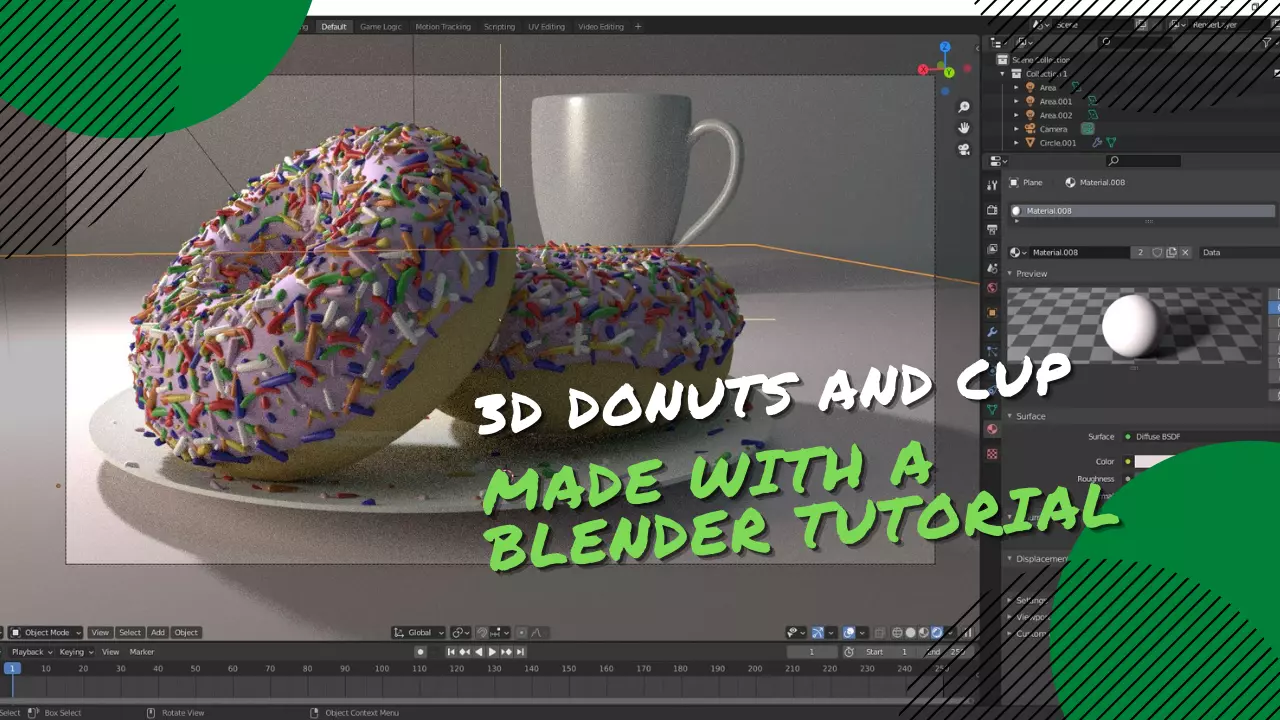Expand Circle.001 in the outliner
This screenshot has height=720, width=1280.
tap(1017, 143)
